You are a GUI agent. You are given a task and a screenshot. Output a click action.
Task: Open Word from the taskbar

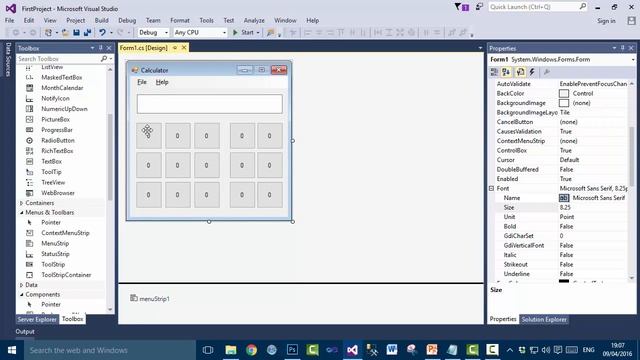(x=392, y=350)
